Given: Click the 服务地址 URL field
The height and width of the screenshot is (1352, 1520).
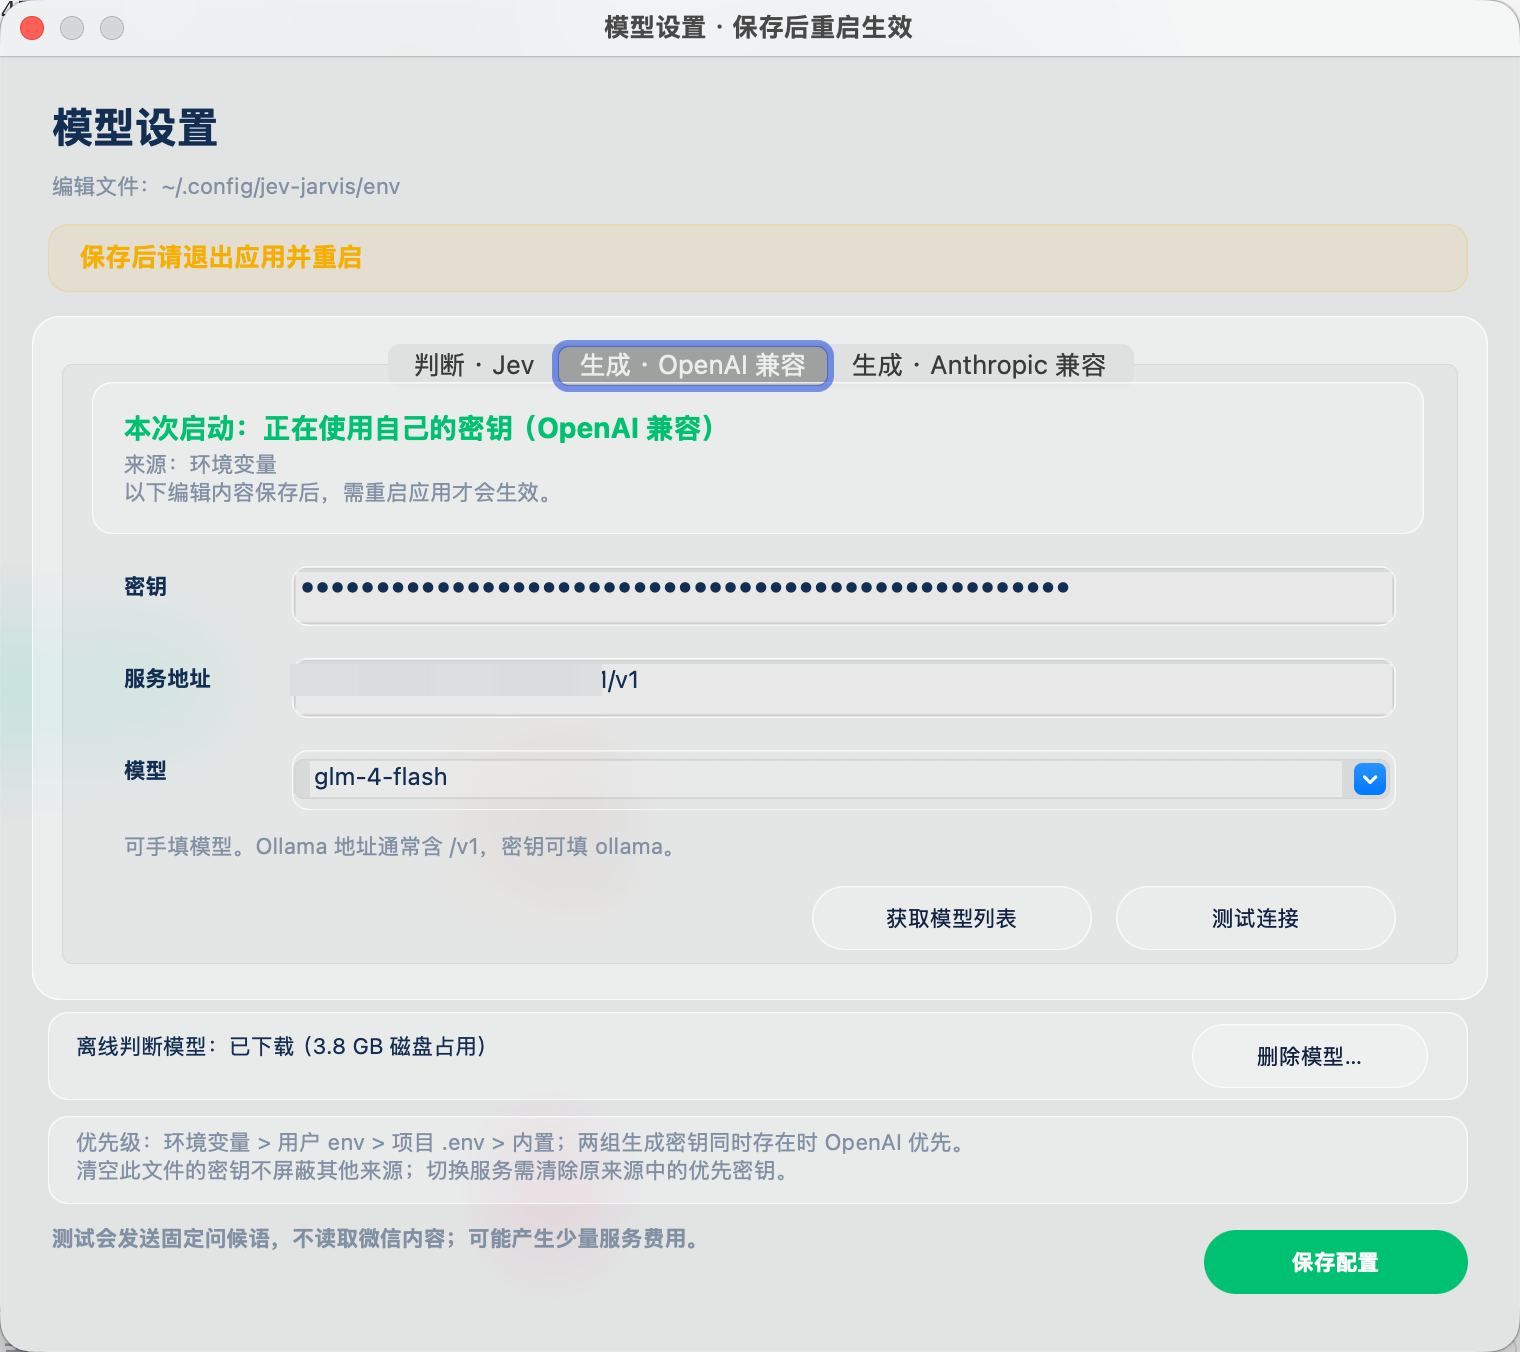Looking at the screenshot, I should click(843, 688).
